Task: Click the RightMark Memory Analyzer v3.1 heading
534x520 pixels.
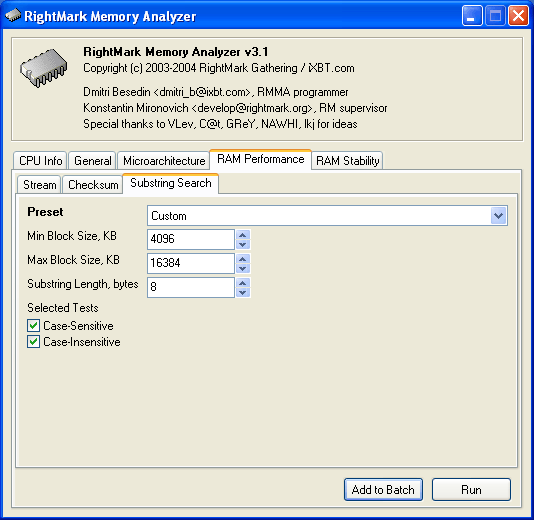Action: (176, 52)
